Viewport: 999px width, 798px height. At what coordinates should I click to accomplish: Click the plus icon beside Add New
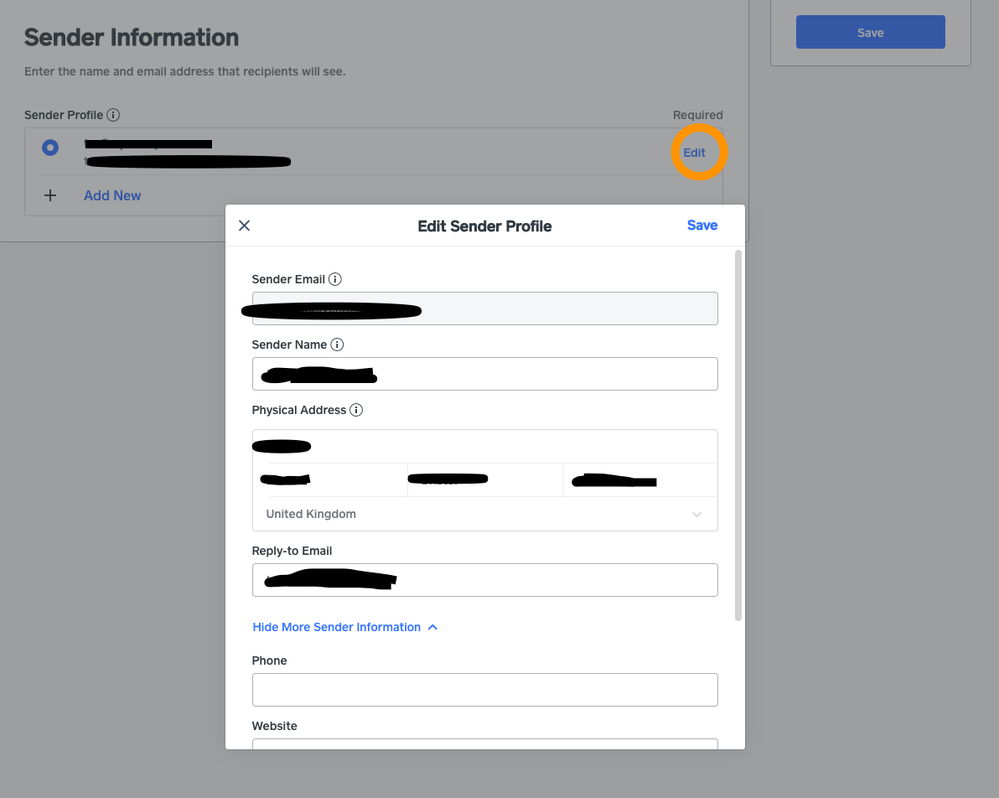(x=50, y=196)
